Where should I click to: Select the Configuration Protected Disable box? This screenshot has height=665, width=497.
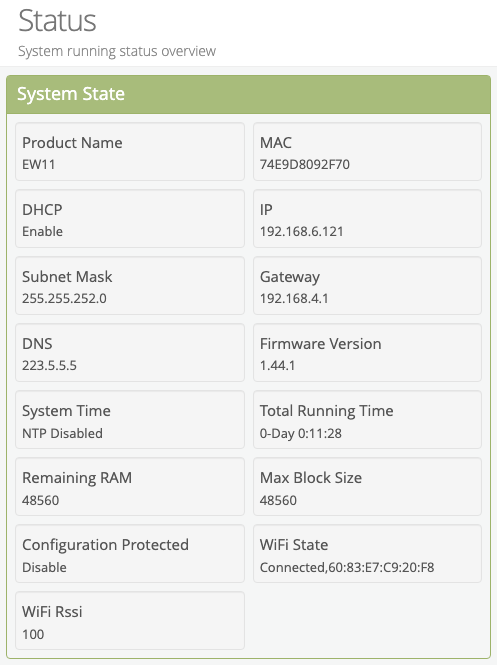point(130,553)
